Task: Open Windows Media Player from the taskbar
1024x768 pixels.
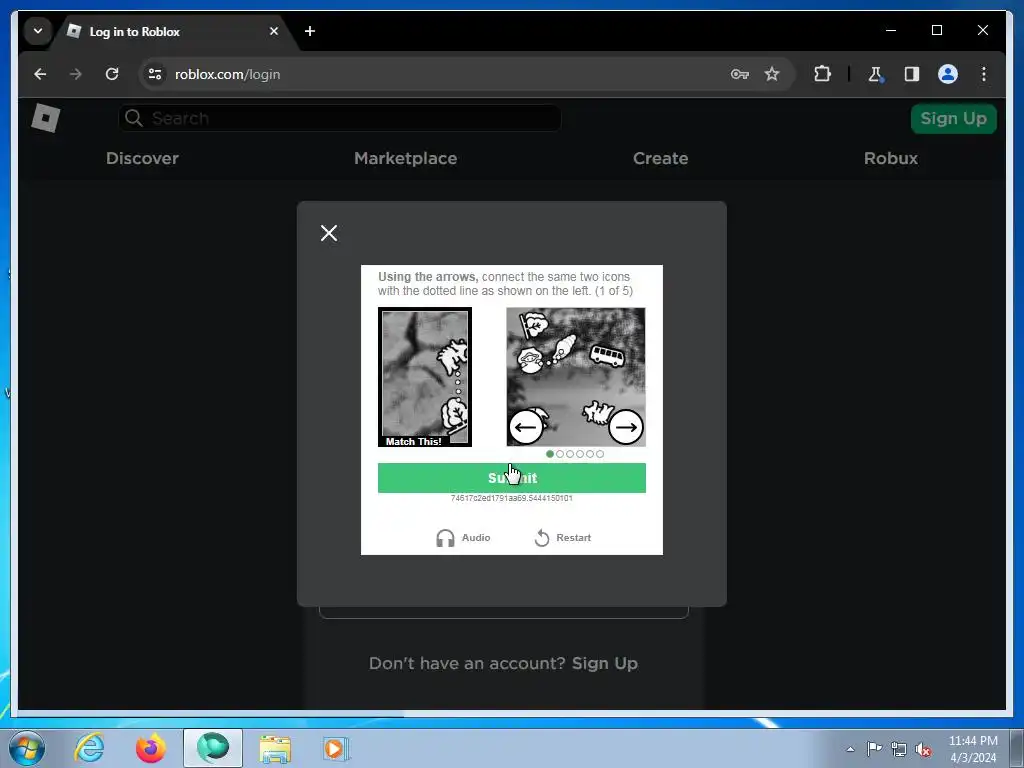Action: click(336, 748)
